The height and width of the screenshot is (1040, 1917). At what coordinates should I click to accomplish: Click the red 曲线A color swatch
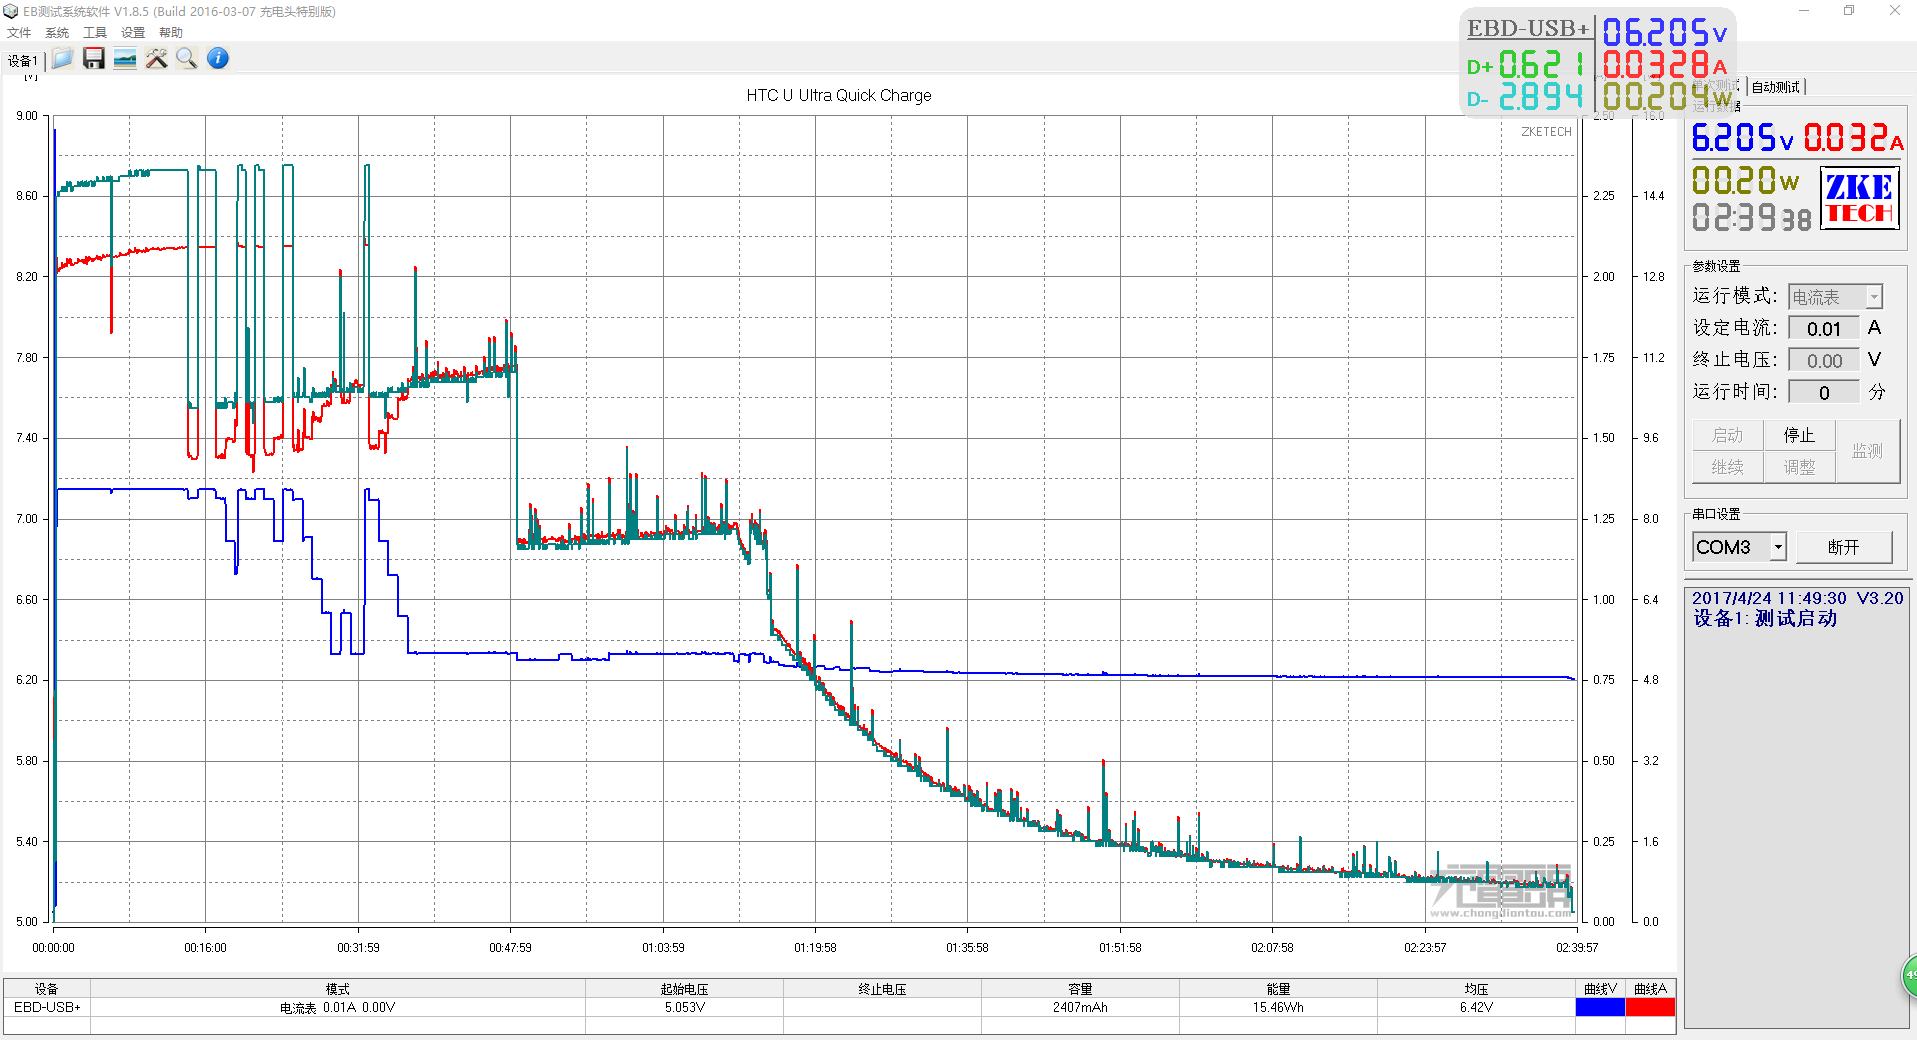[1650, 1007]
